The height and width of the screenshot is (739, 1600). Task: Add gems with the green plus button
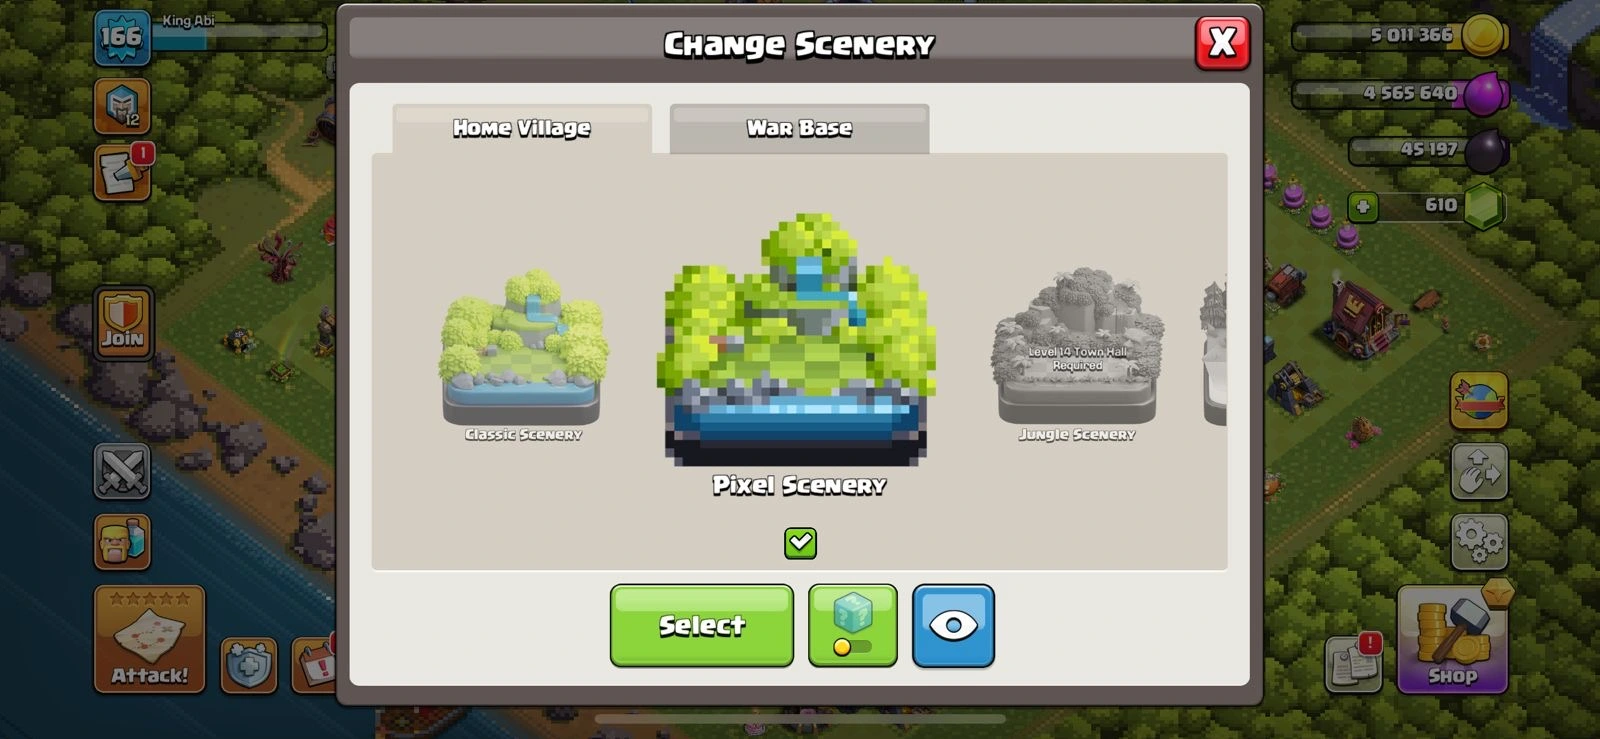[x=1363, y=207]
